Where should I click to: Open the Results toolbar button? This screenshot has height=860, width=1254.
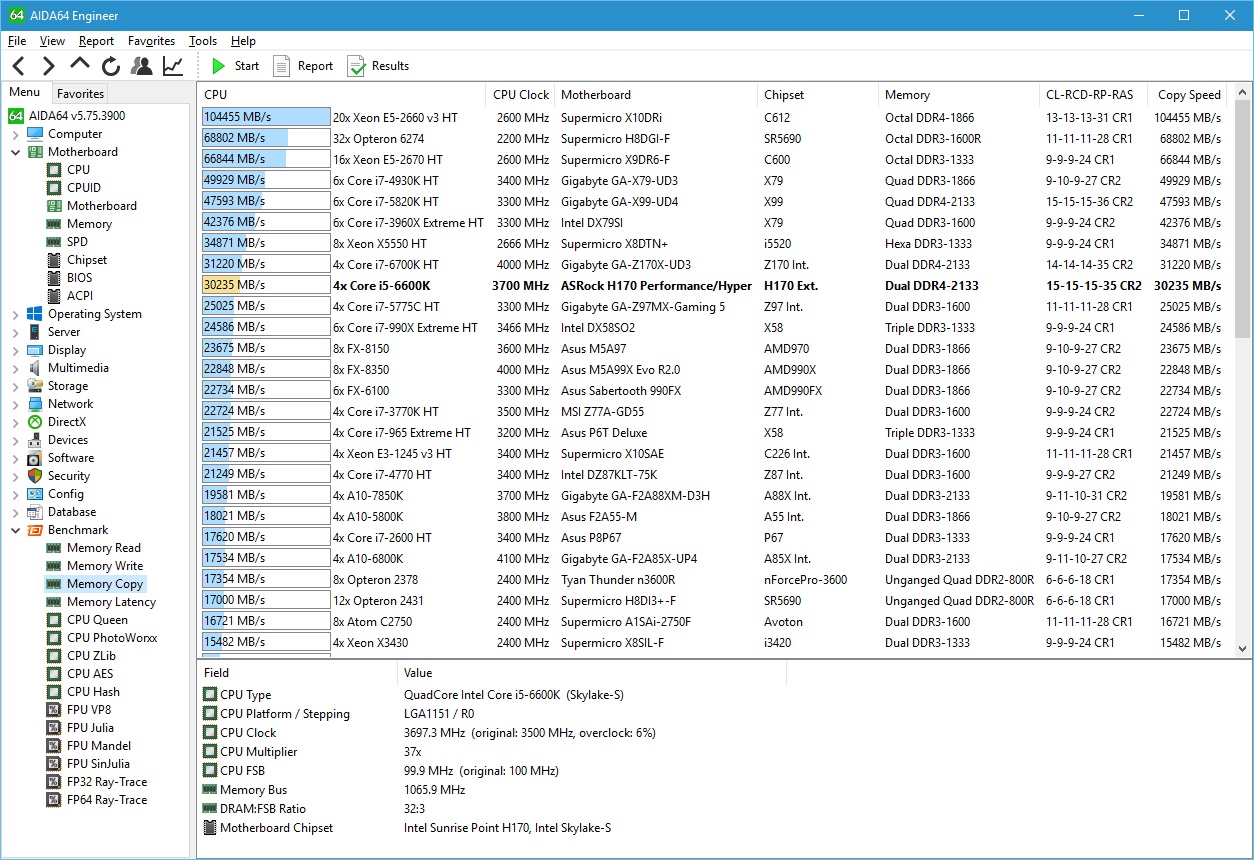point(378,66)
